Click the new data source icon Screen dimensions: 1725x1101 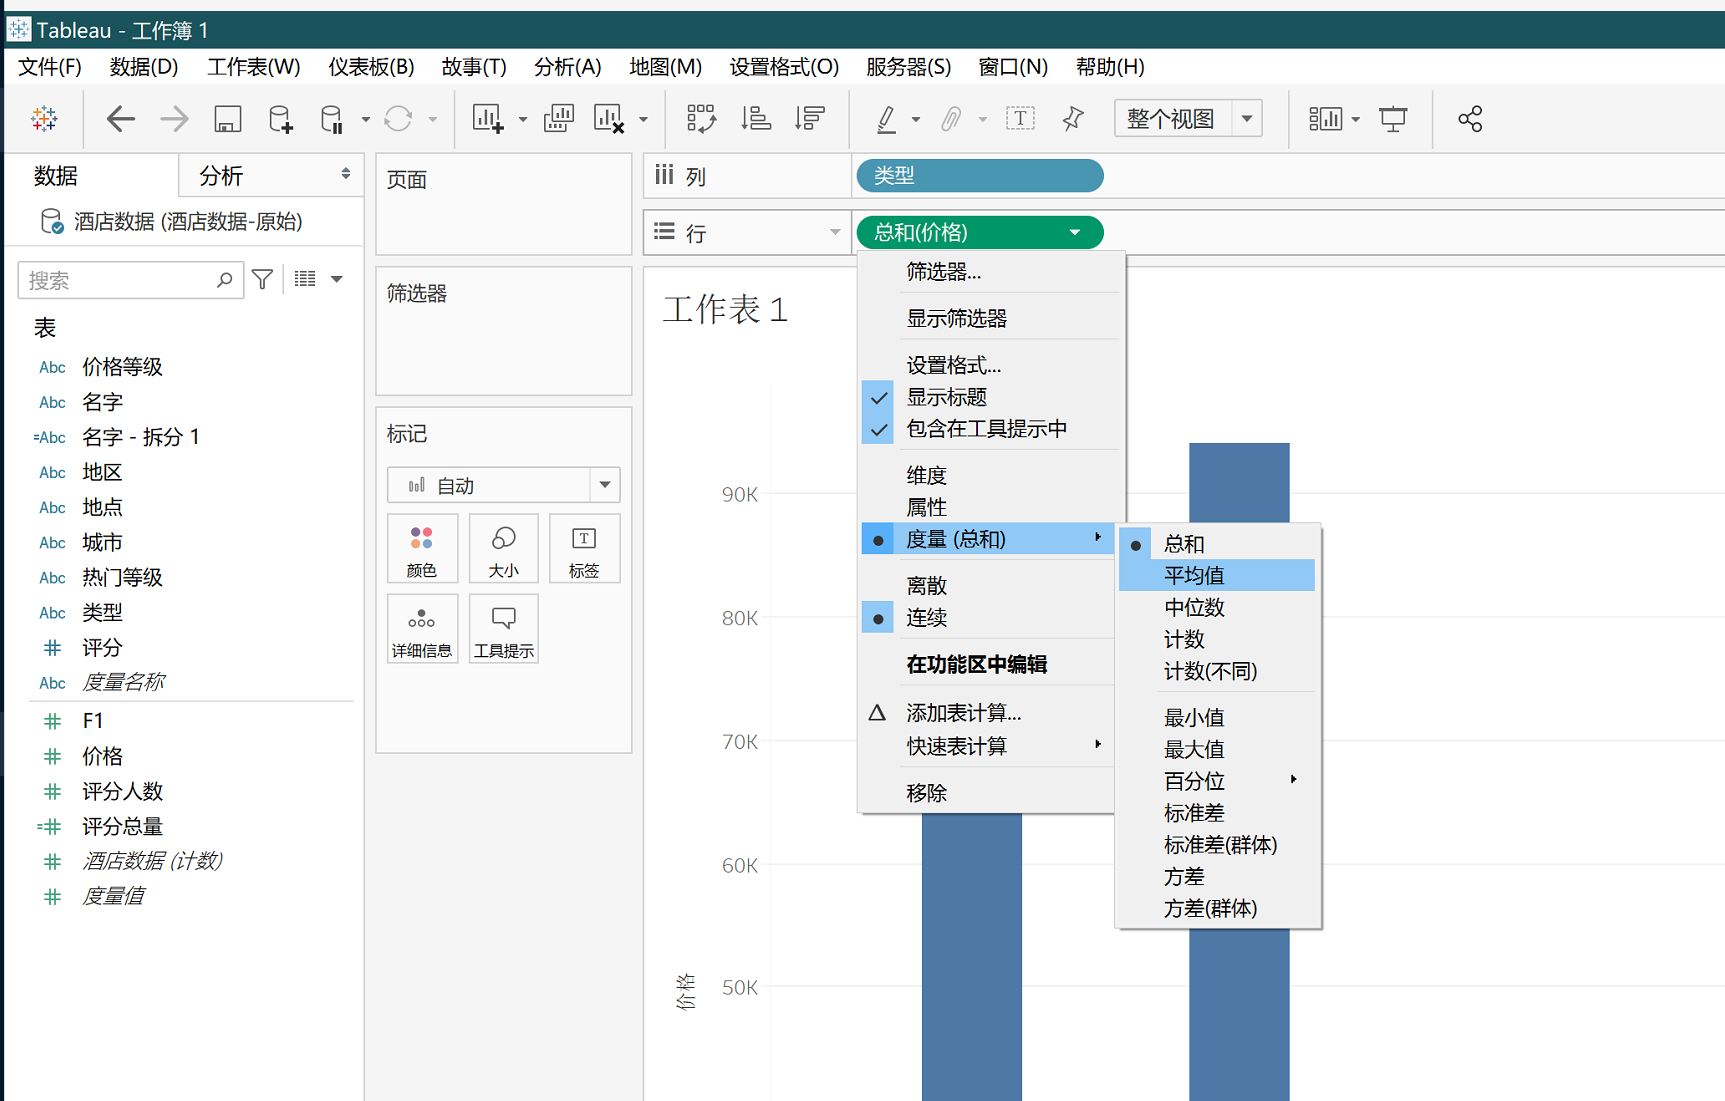281,119
